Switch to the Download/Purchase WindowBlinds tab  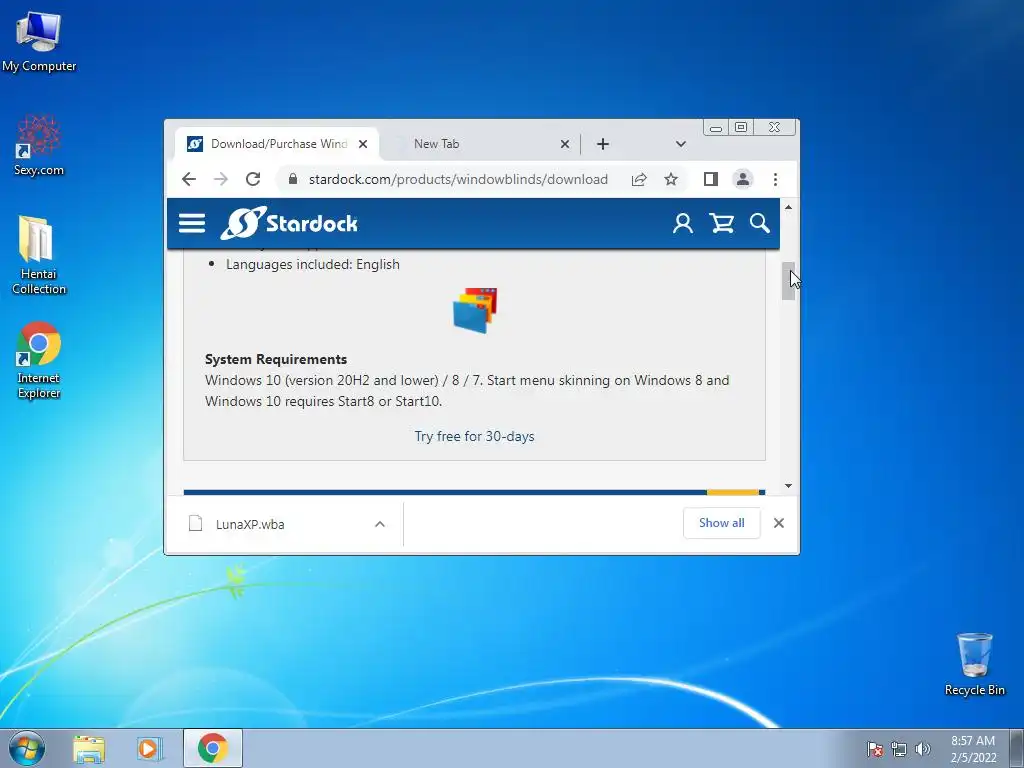[278, 144]
